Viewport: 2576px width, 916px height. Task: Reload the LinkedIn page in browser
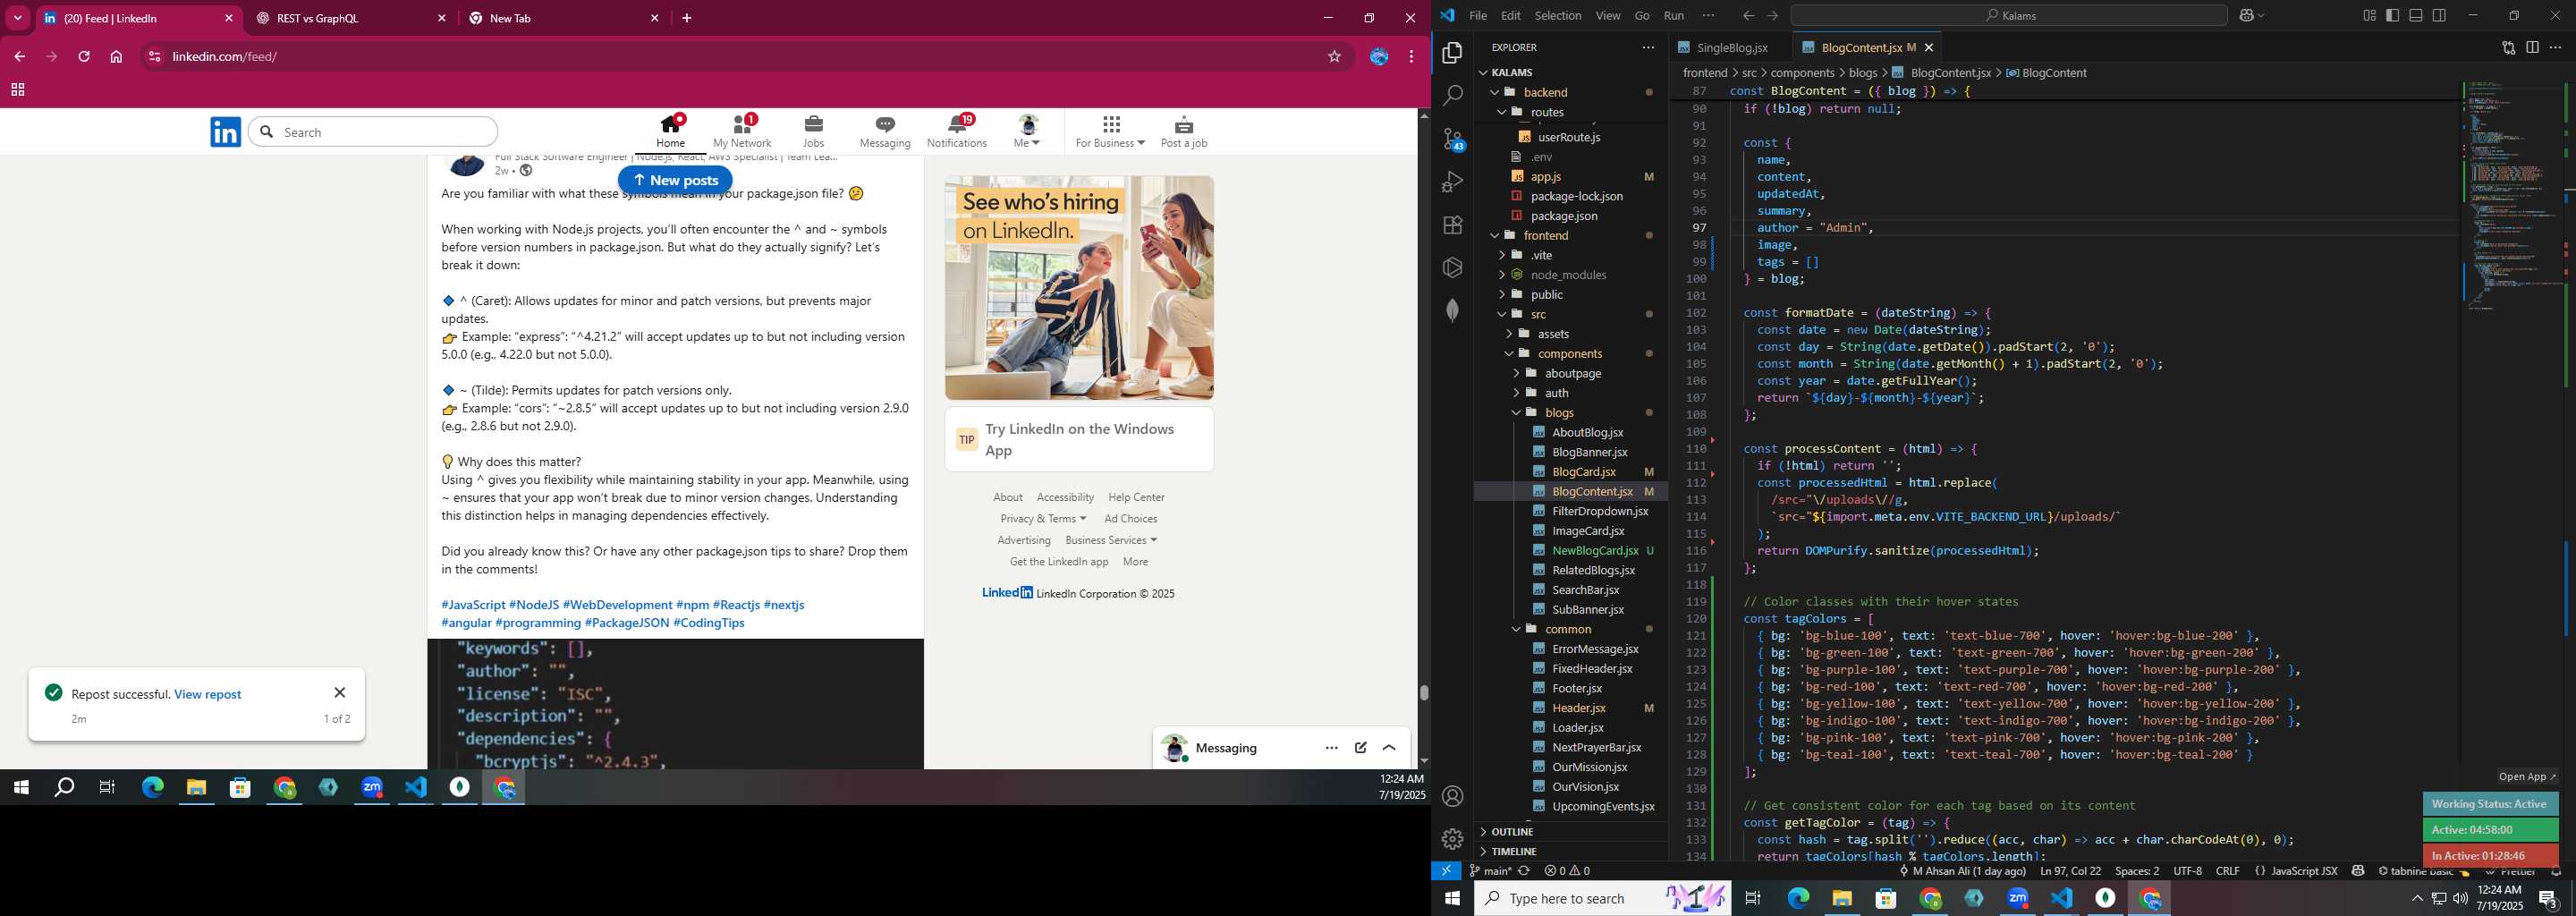click(x=84, y=57)
